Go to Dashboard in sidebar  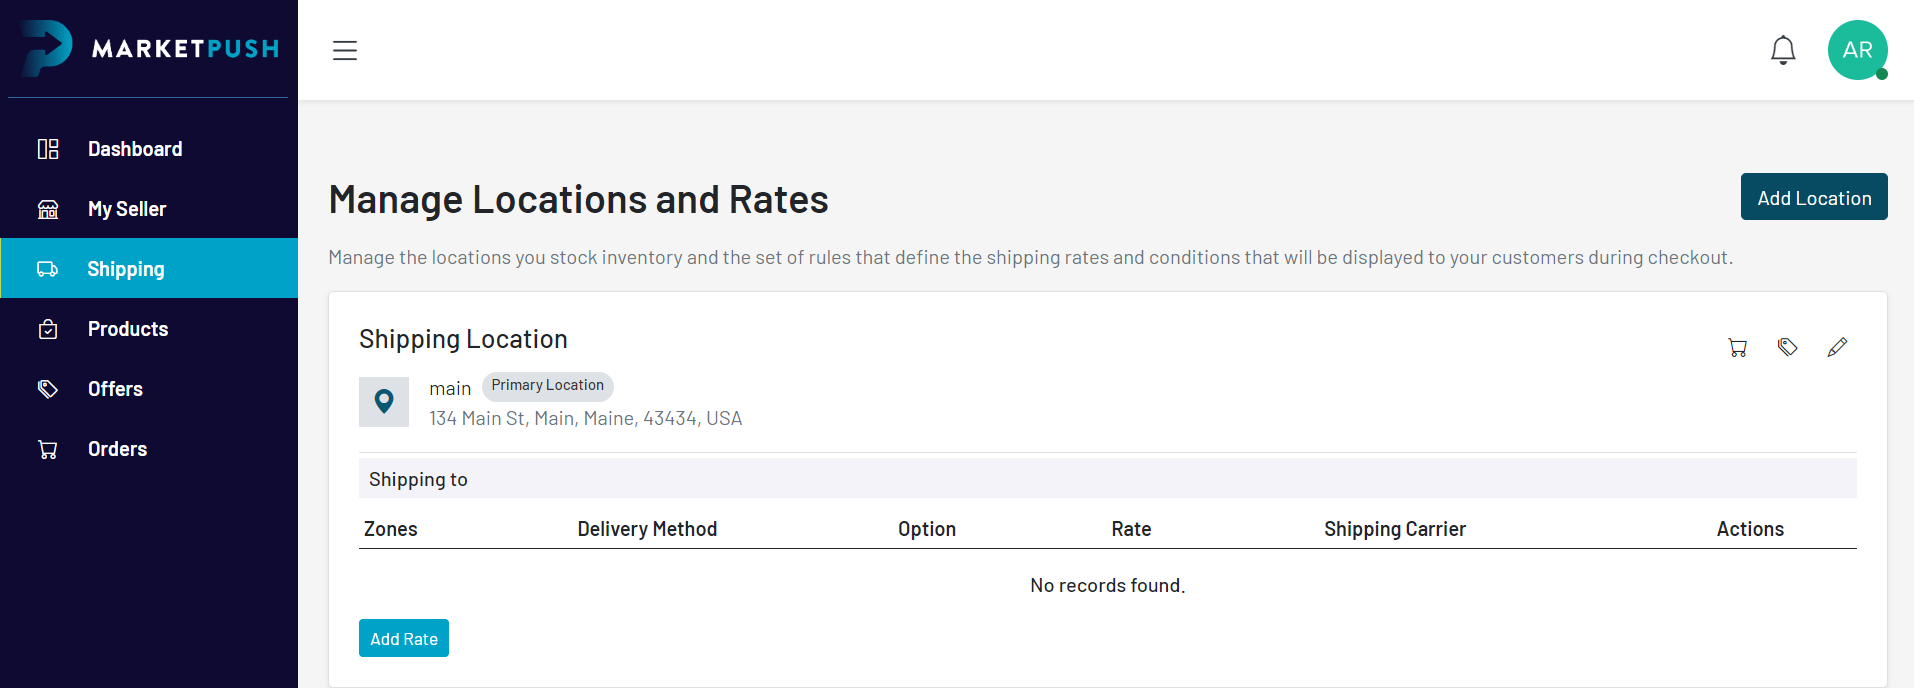(x=134, y=149)
